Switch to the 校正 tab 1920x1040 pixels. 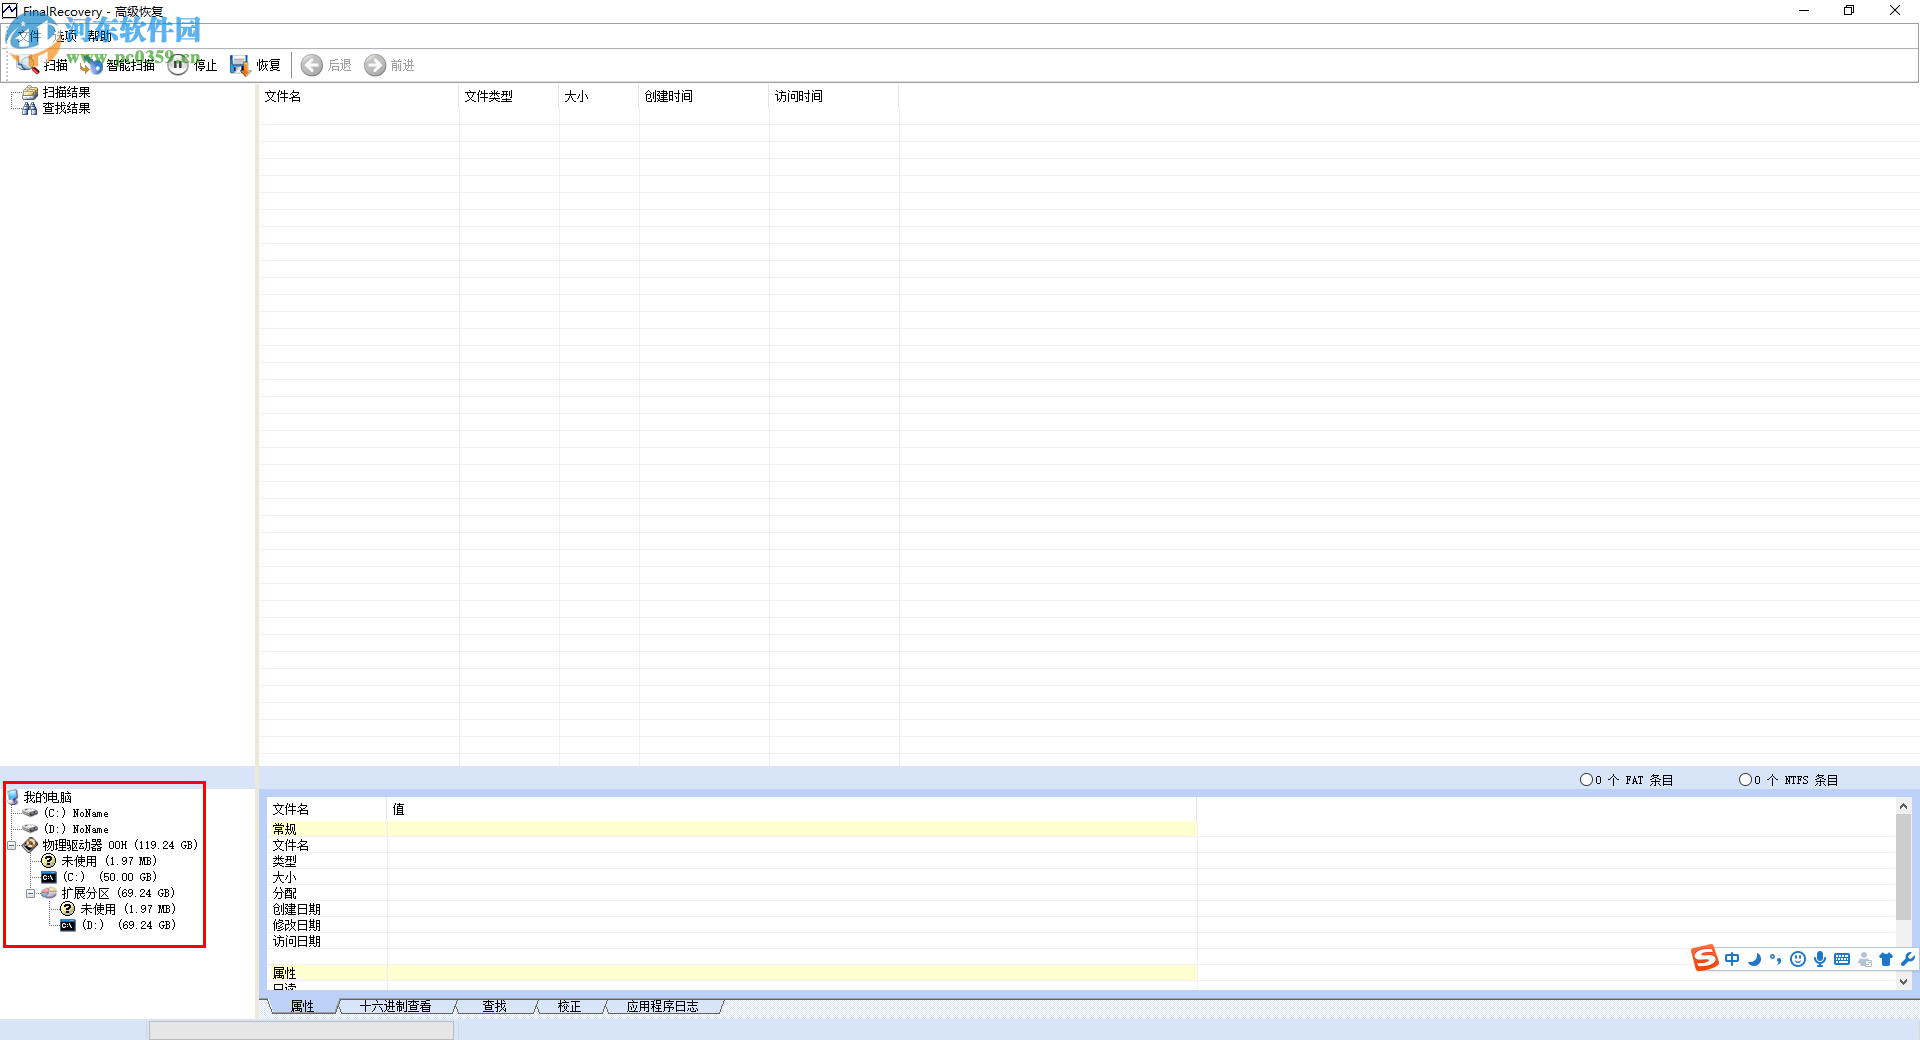click(569, 1006)
